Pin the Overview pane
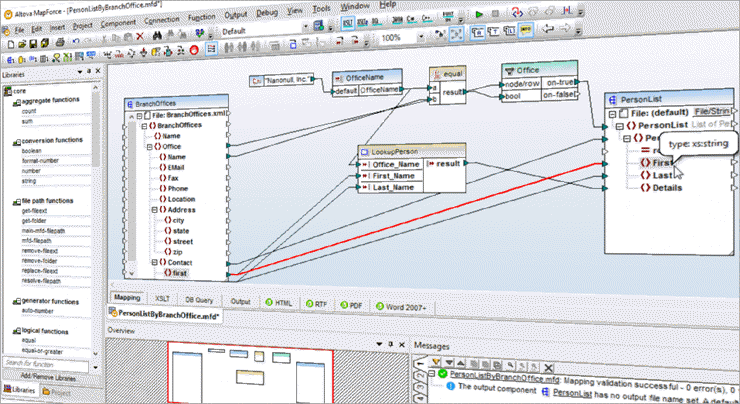740x404 pixels. tap(390, 344)
